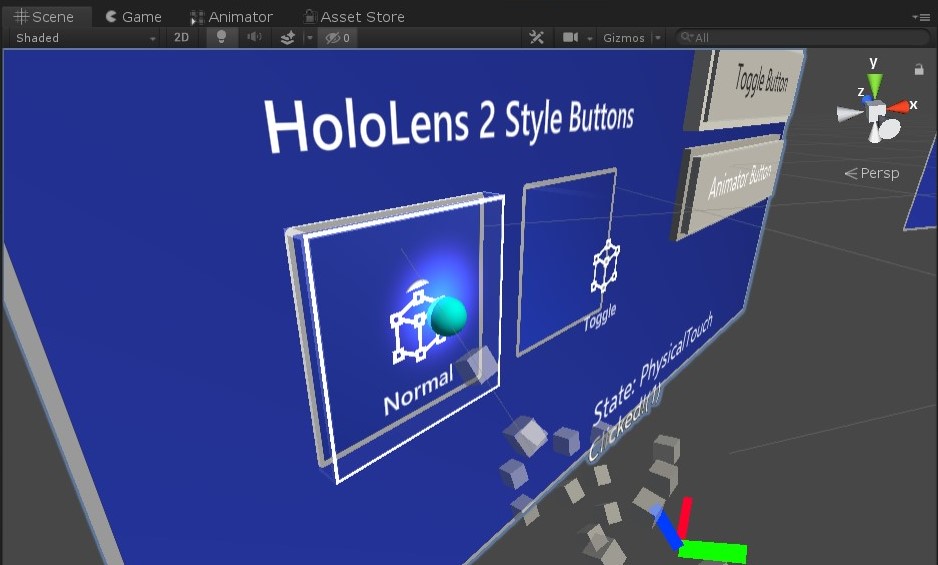Toggle the scene view rotation lock
The width and height of the screenshot is (938, 565).
click(x=919, y=69)
